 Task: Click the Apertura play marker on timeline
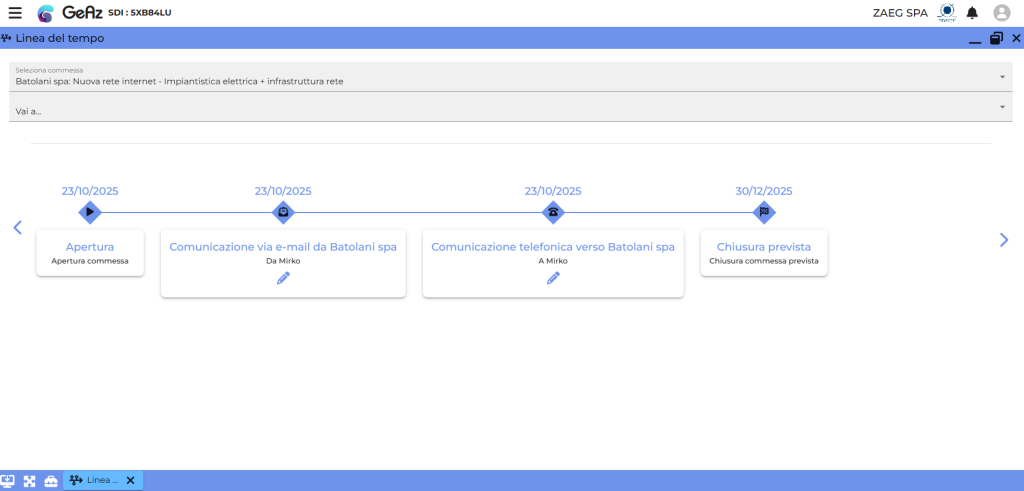pyautogui.click(x=90, y=212)
